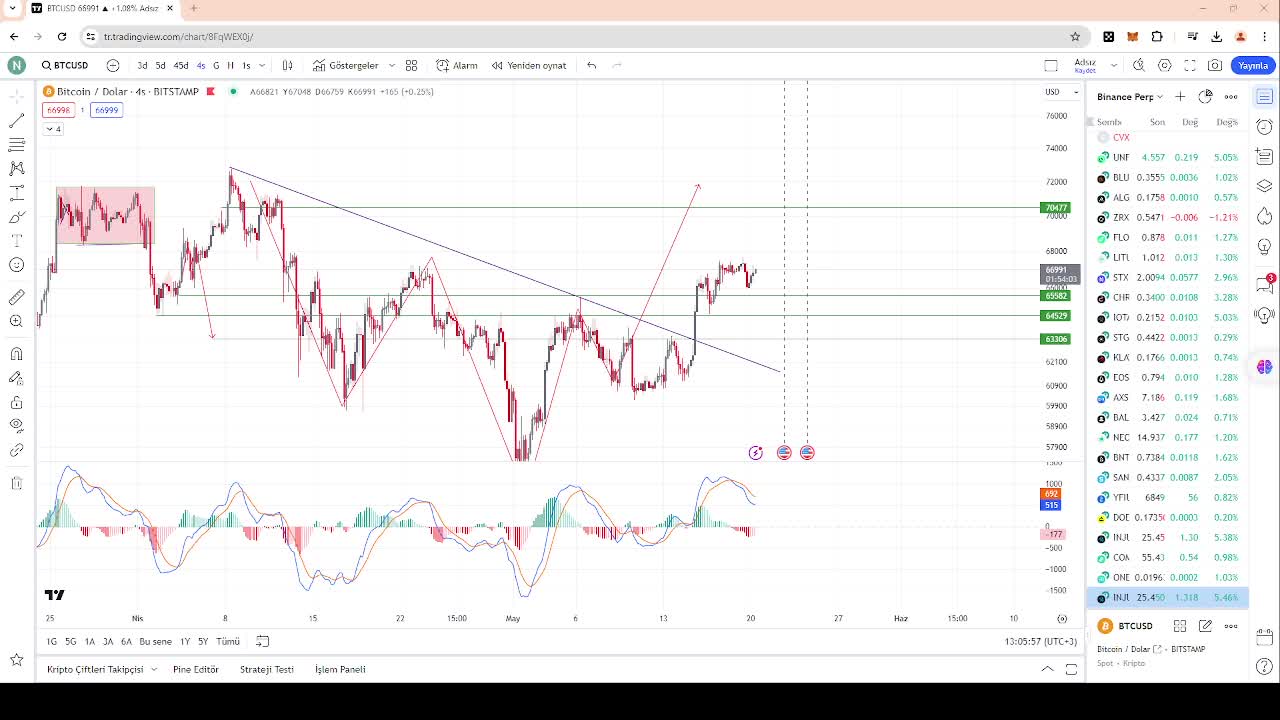Expand the USD currency dropdown
1280x720 pixels.
1062,92
